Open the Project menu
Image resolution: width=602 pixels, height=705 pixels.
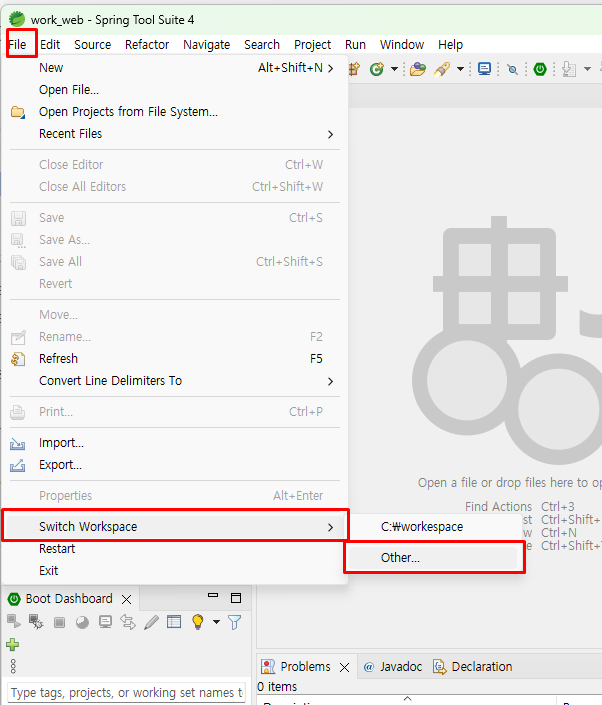312,45
